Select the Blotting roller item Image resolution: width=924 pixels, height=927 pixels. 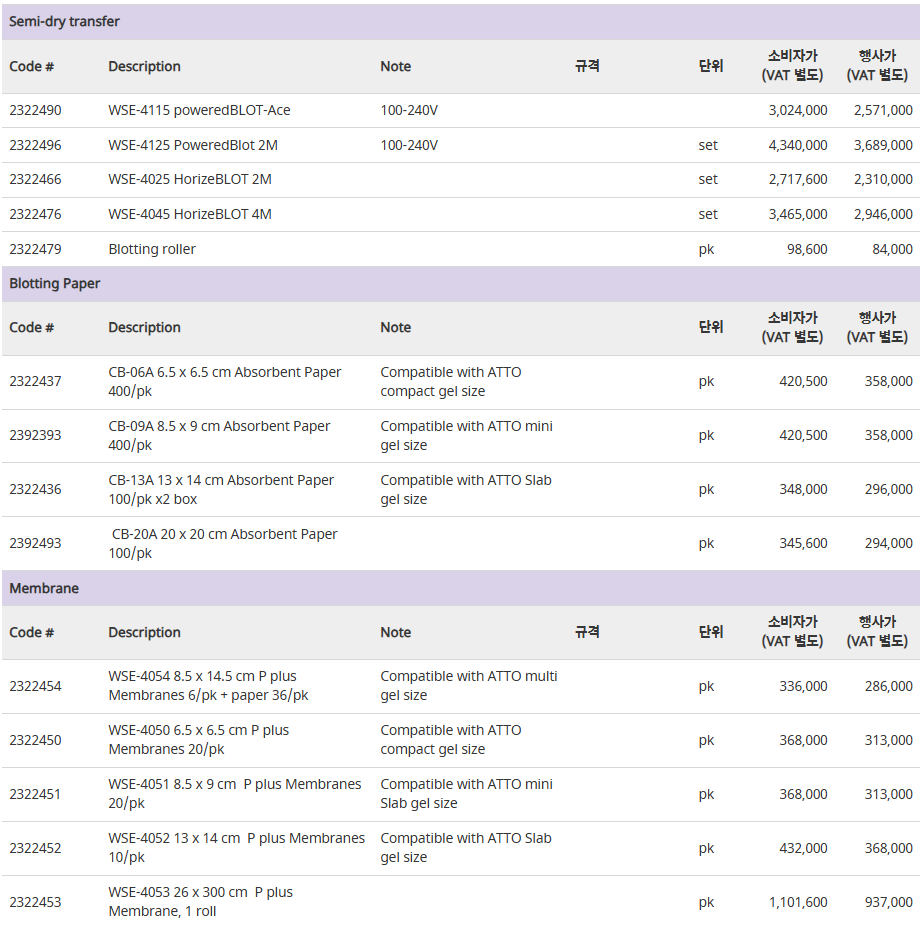click(x=152, y=249)
